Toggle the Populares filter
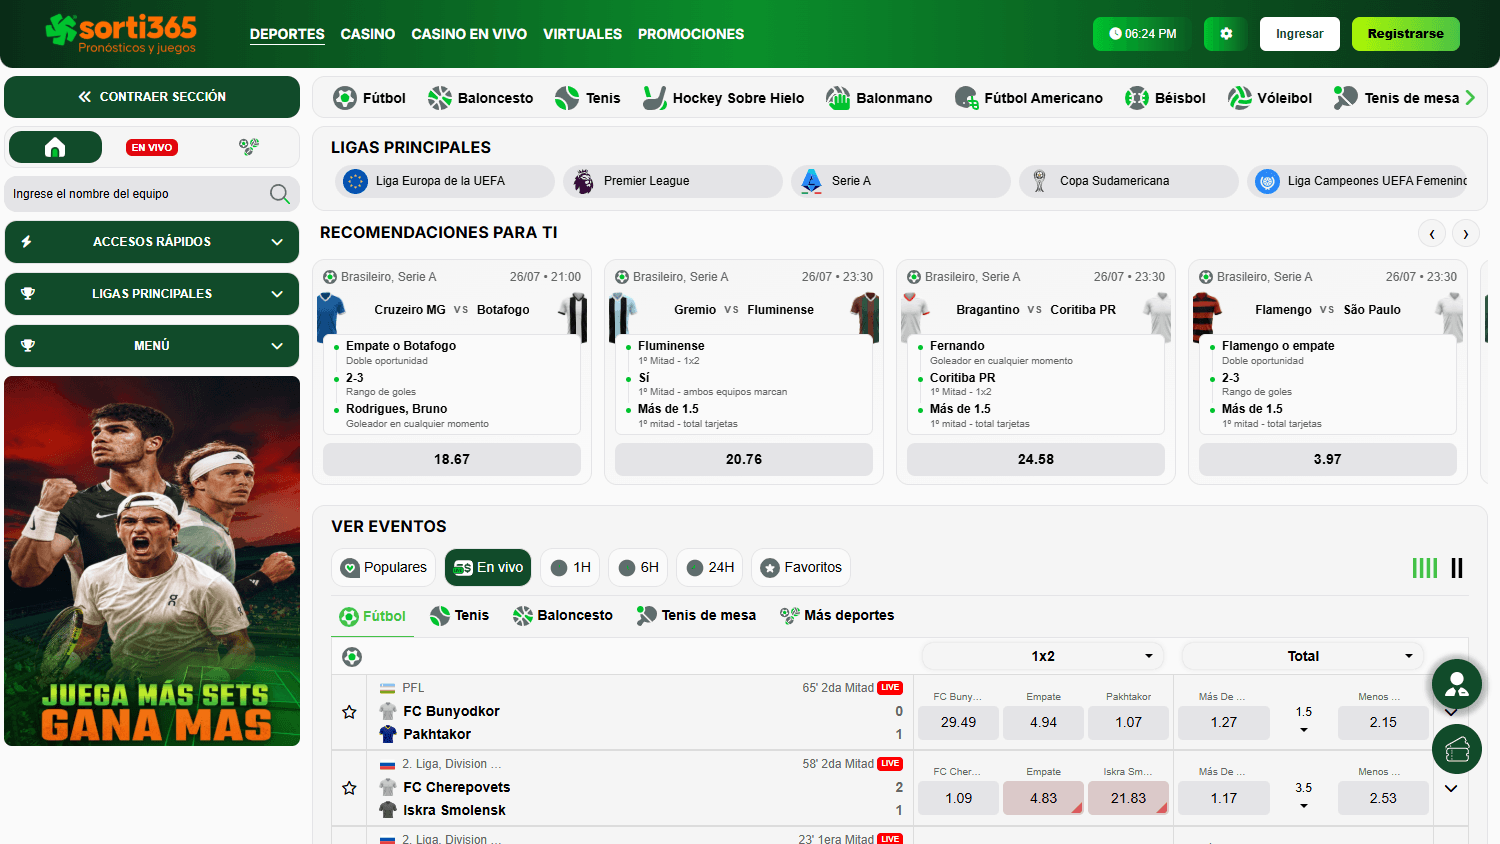The width and height of the screenshot is (1500, 844). [384, 567]
